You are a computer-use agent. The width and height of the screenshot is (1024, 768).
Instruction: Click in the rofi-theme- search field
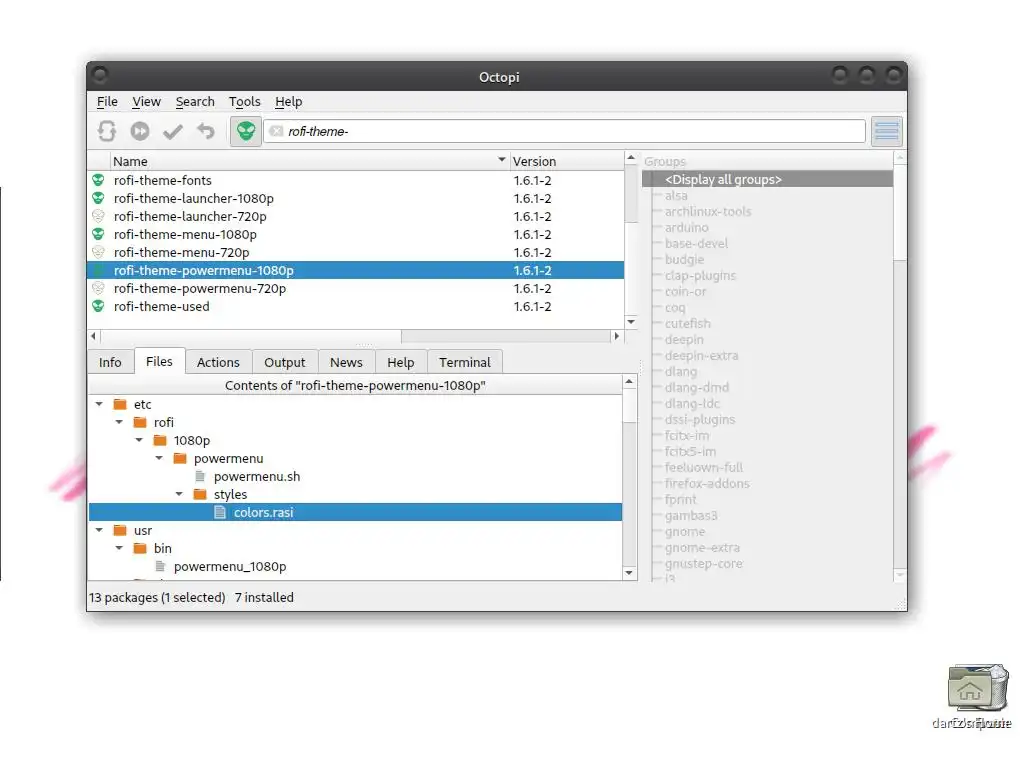coord(564,131)
